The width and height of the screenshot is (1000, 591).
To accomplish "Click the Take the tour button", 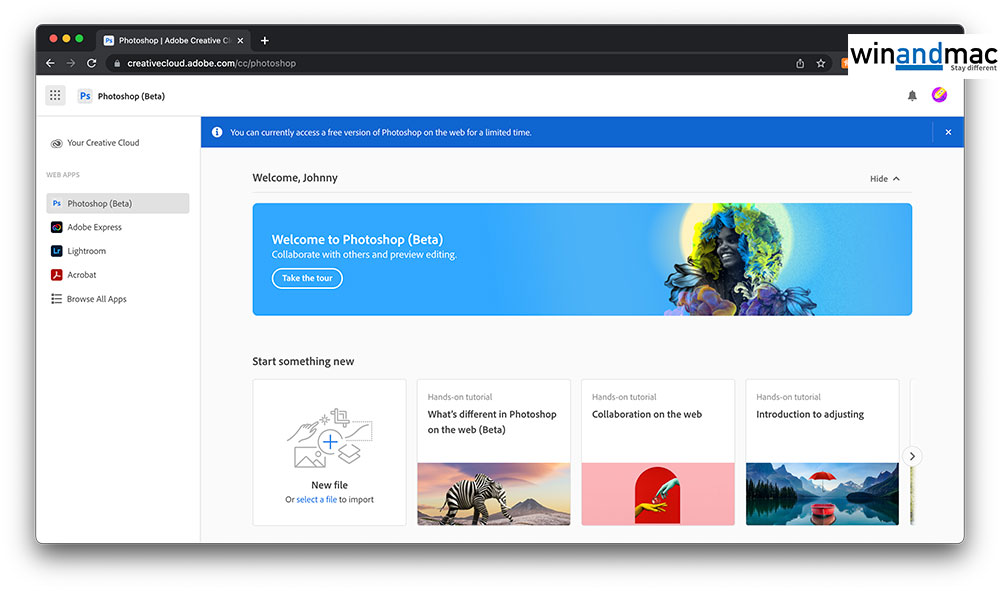I will click(307, 278).
